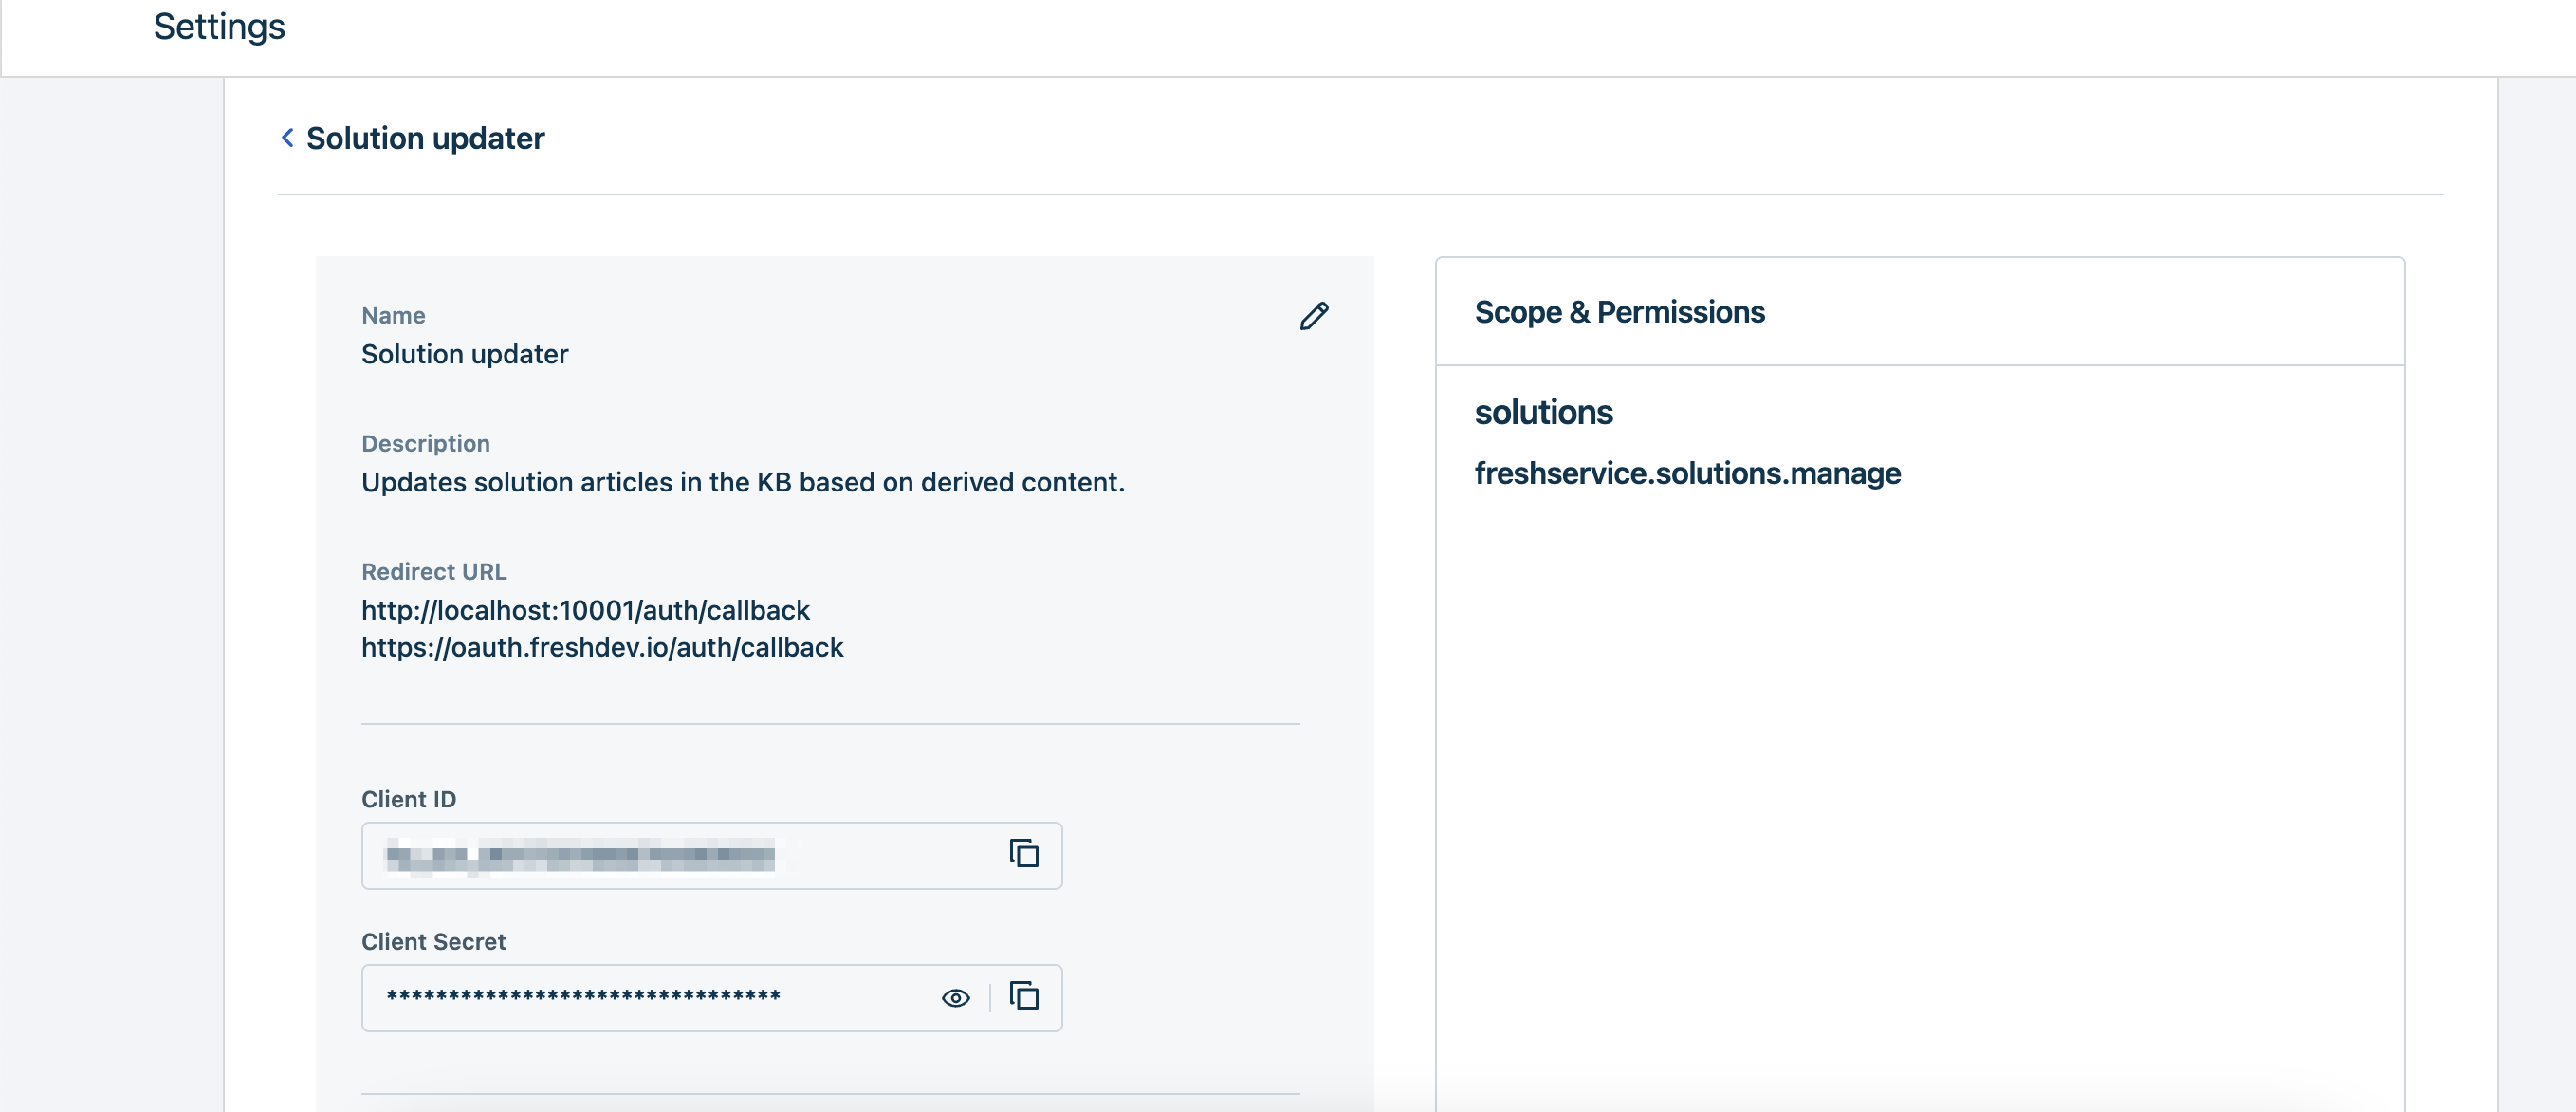This screenshot has width=2576, height=1112.
Task: Copy the Client Secret value
Action: click(x=1025, y=997)
